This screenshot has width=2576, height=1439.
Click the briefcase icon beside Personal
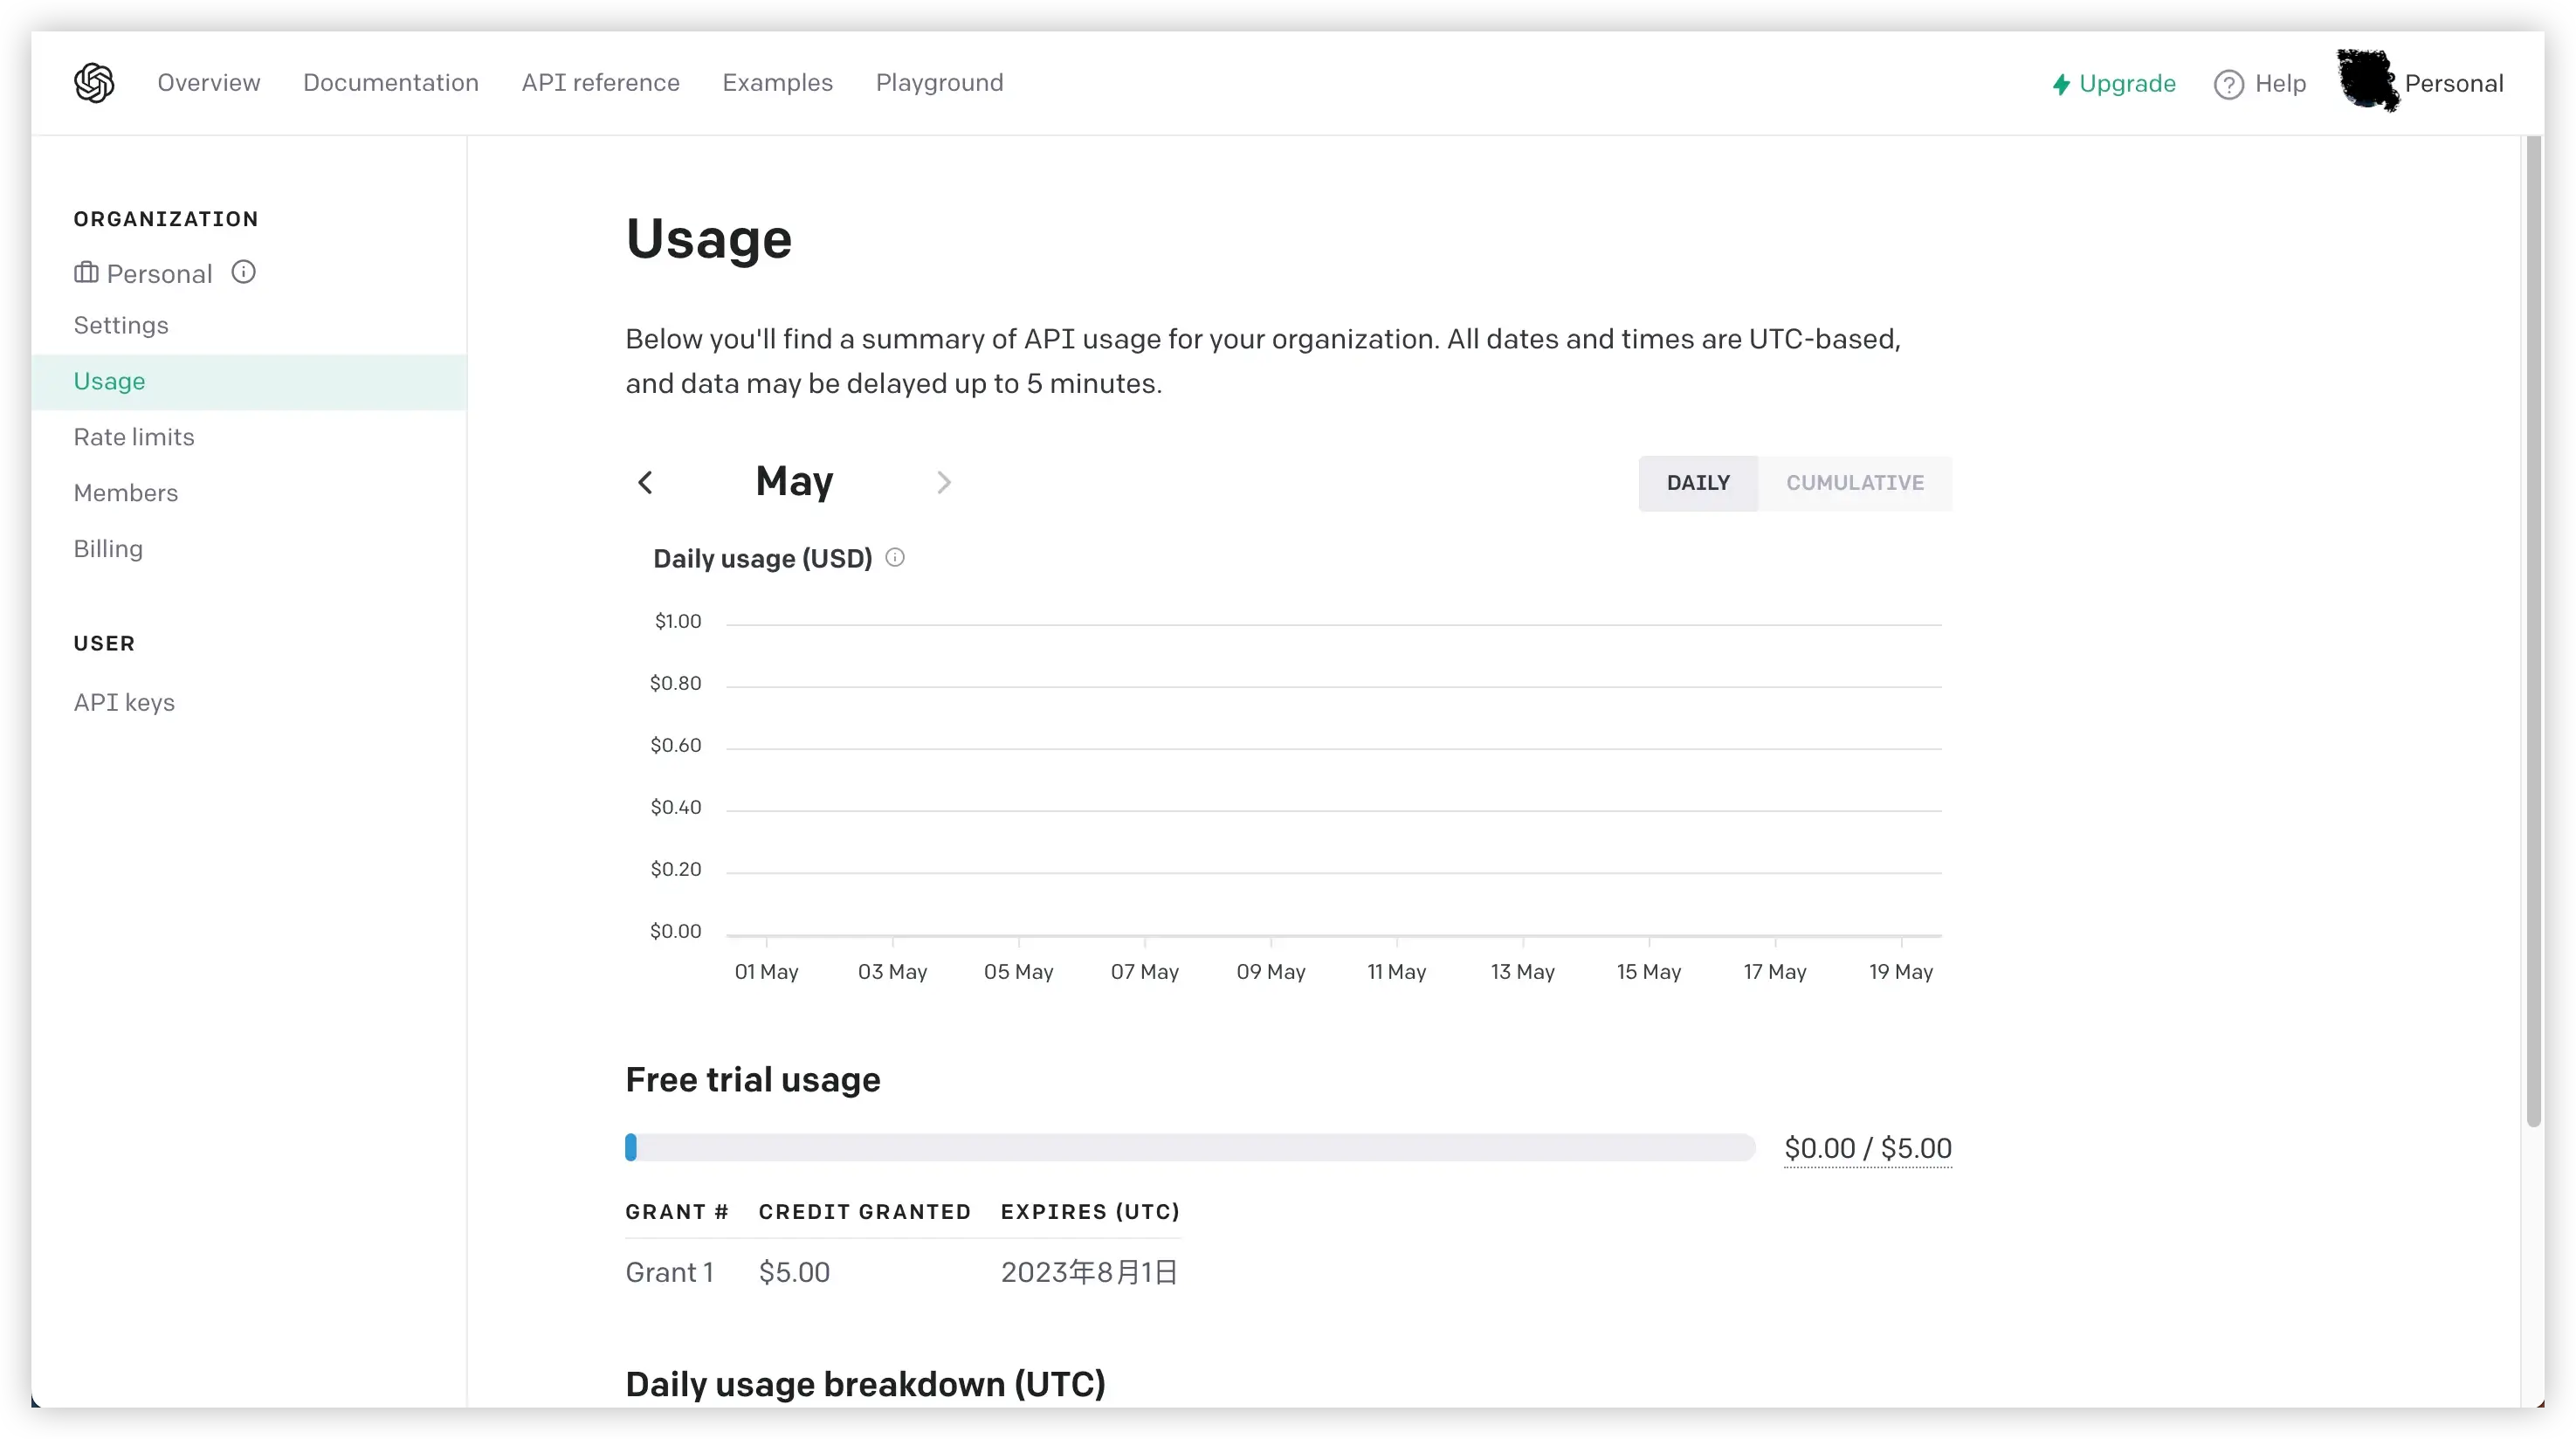point(86,272)
